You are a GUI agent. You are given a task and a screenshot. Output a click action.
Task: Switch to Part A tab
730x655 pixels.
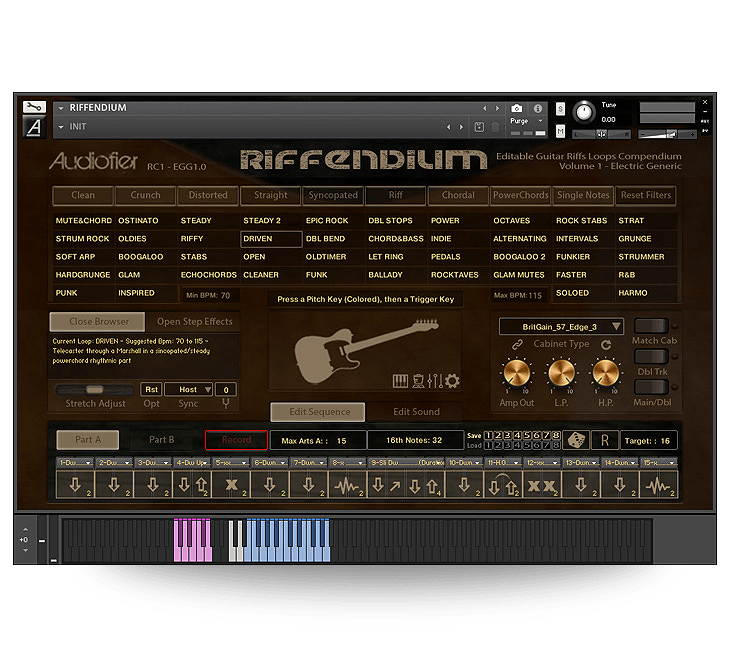(x=88, y=440)
